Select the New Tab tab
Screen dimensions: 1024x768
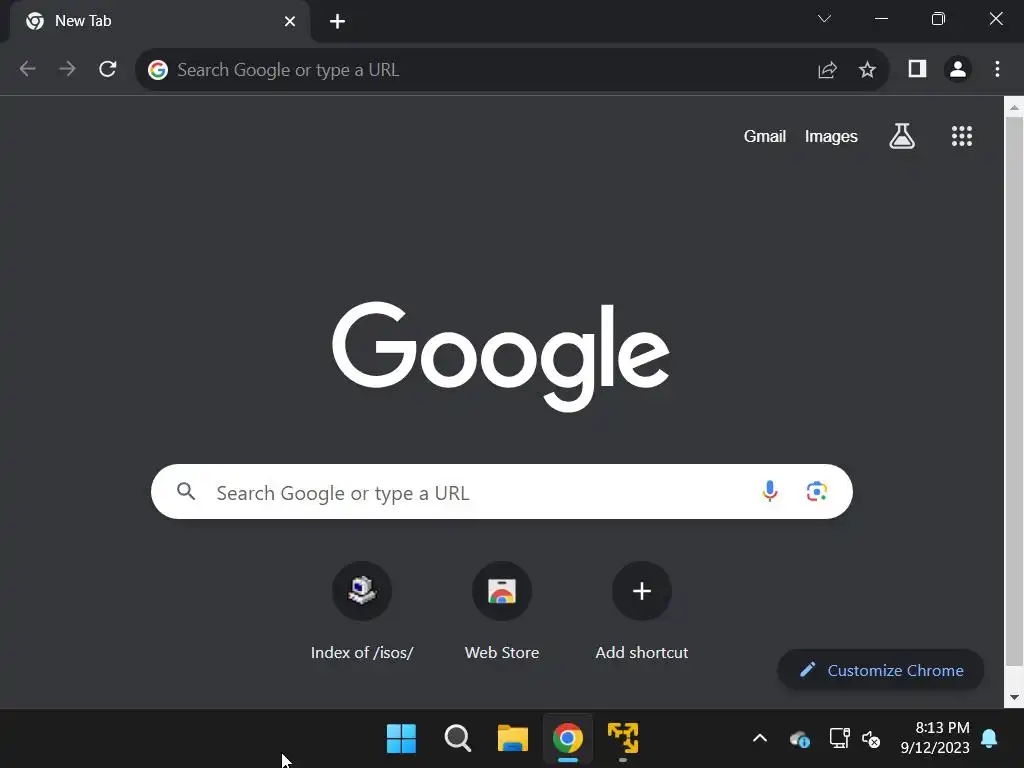tap(160, 22)
